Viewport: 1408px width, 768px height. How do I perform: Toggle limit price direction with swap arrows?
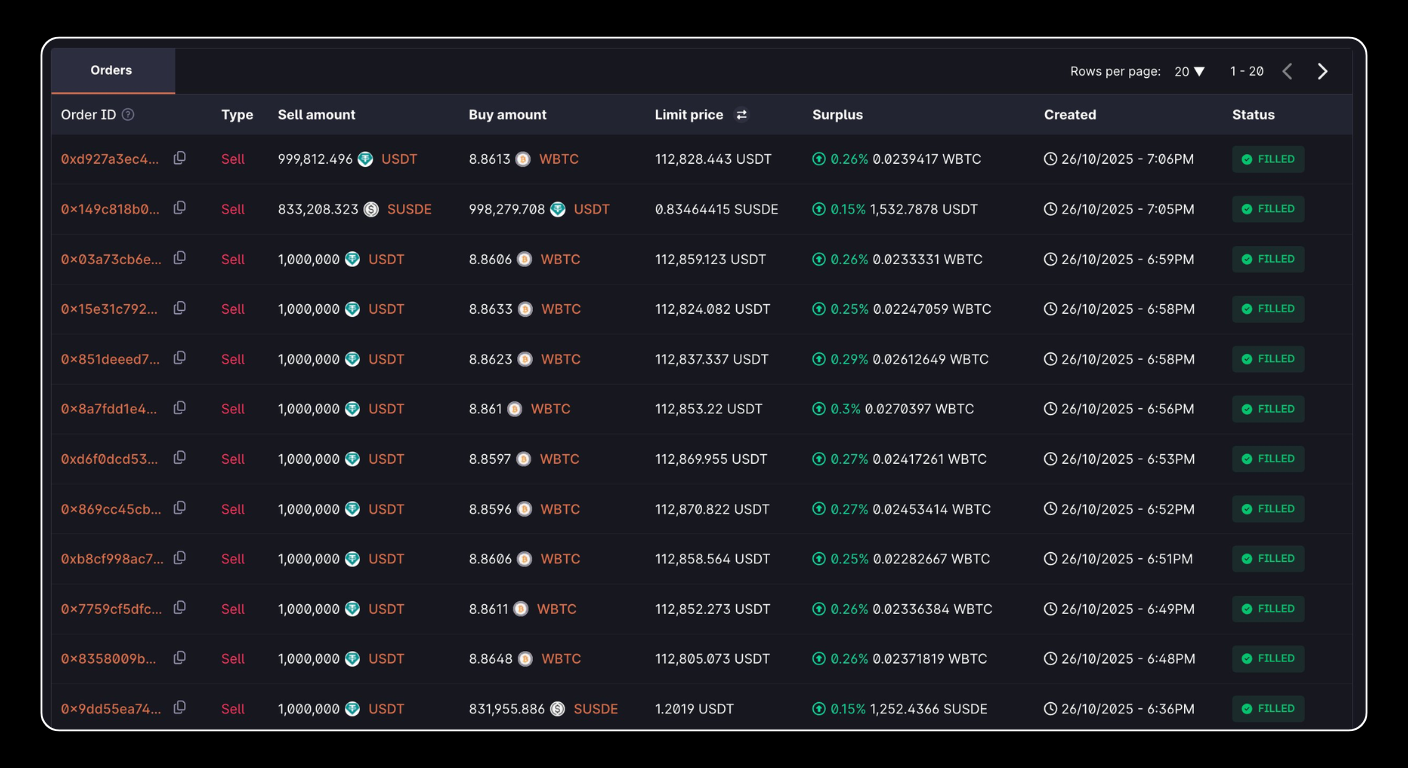click(741, 114)
